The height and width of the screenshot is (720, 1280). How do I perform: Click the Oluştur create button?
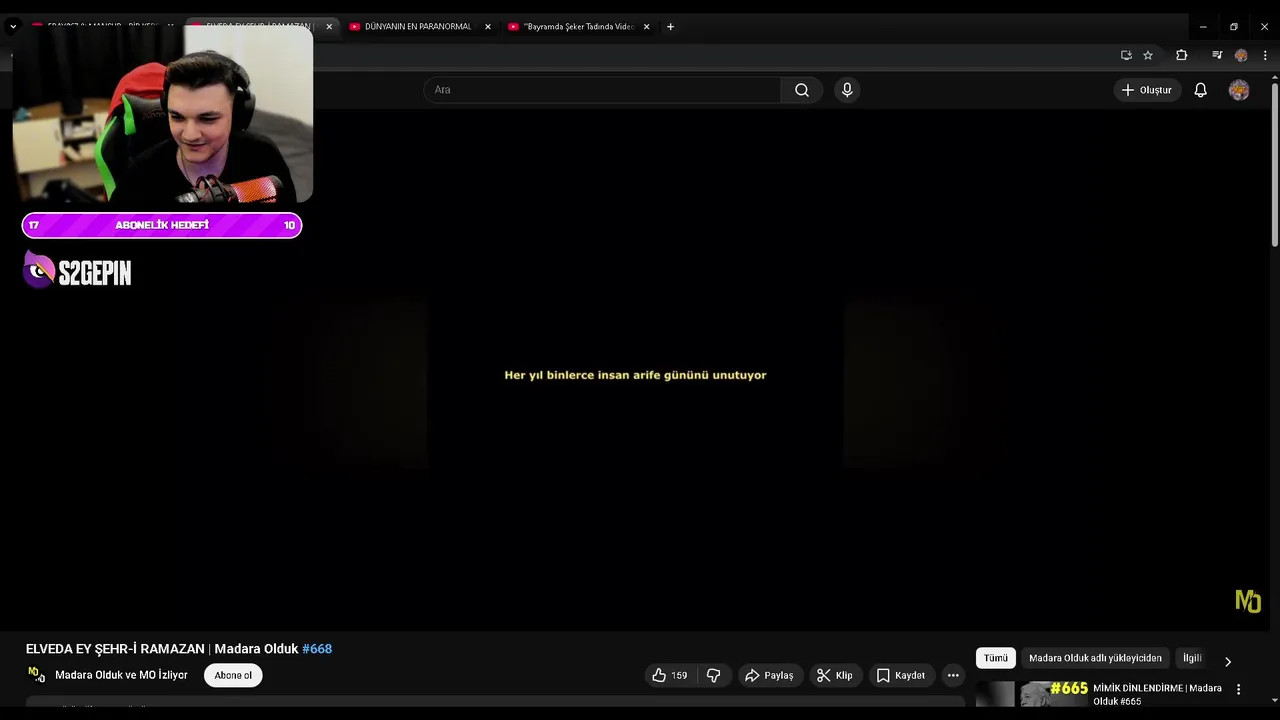(x=1146, y=90)
